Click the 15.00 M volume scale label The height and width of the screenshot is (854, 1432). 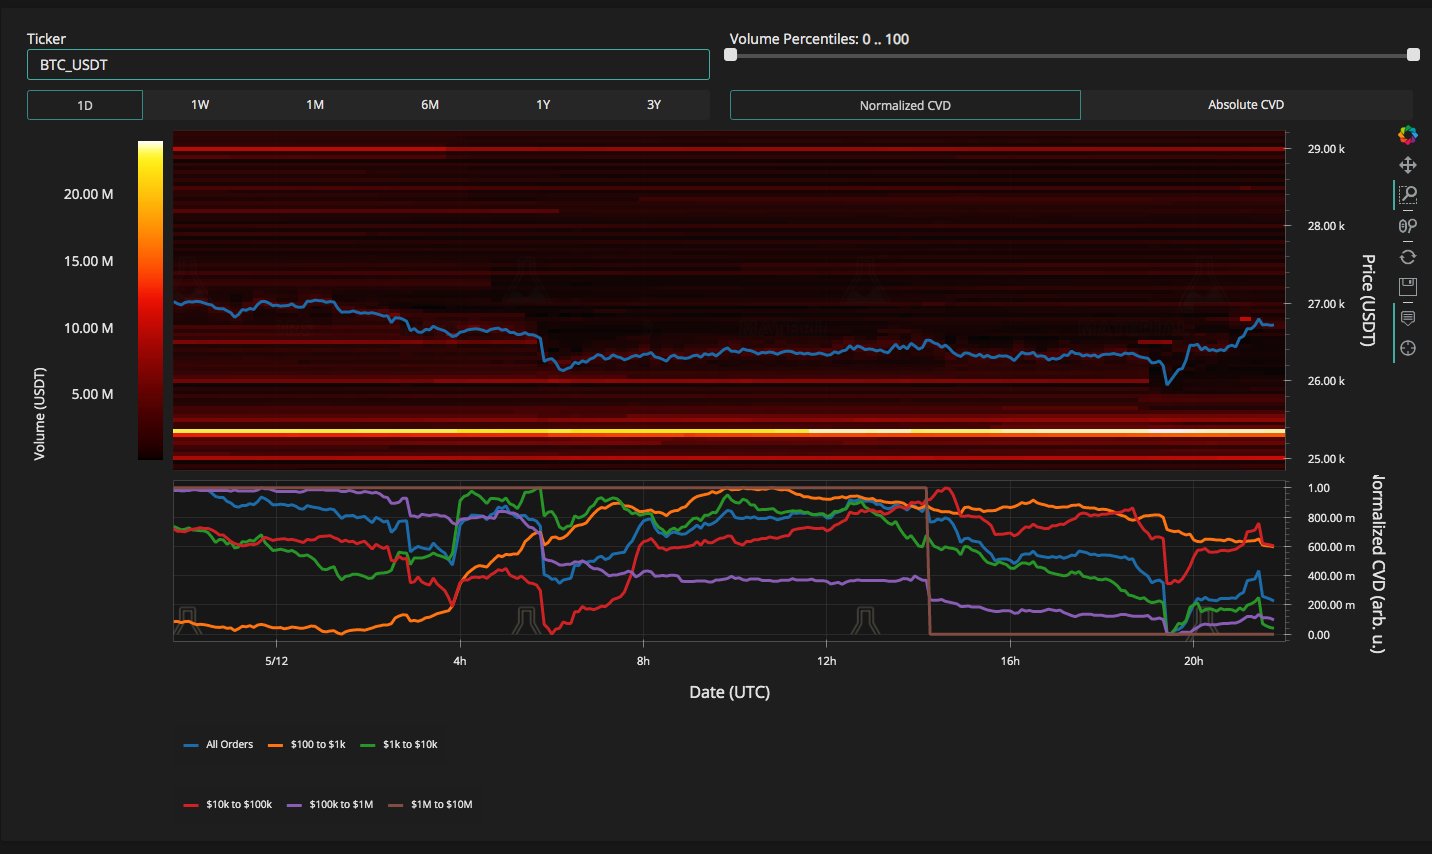89,261
